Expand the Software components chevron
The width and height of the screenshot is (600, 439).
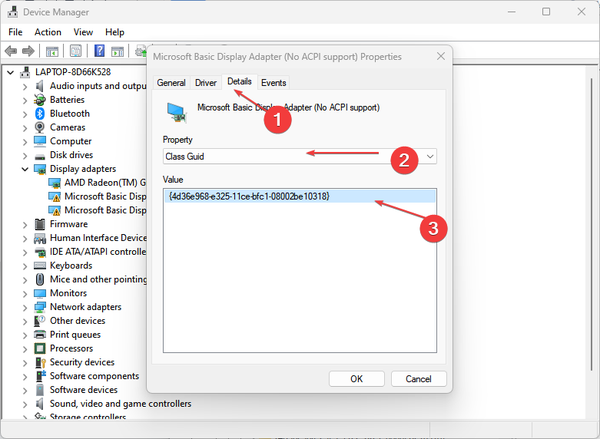(x=25, y=376)
